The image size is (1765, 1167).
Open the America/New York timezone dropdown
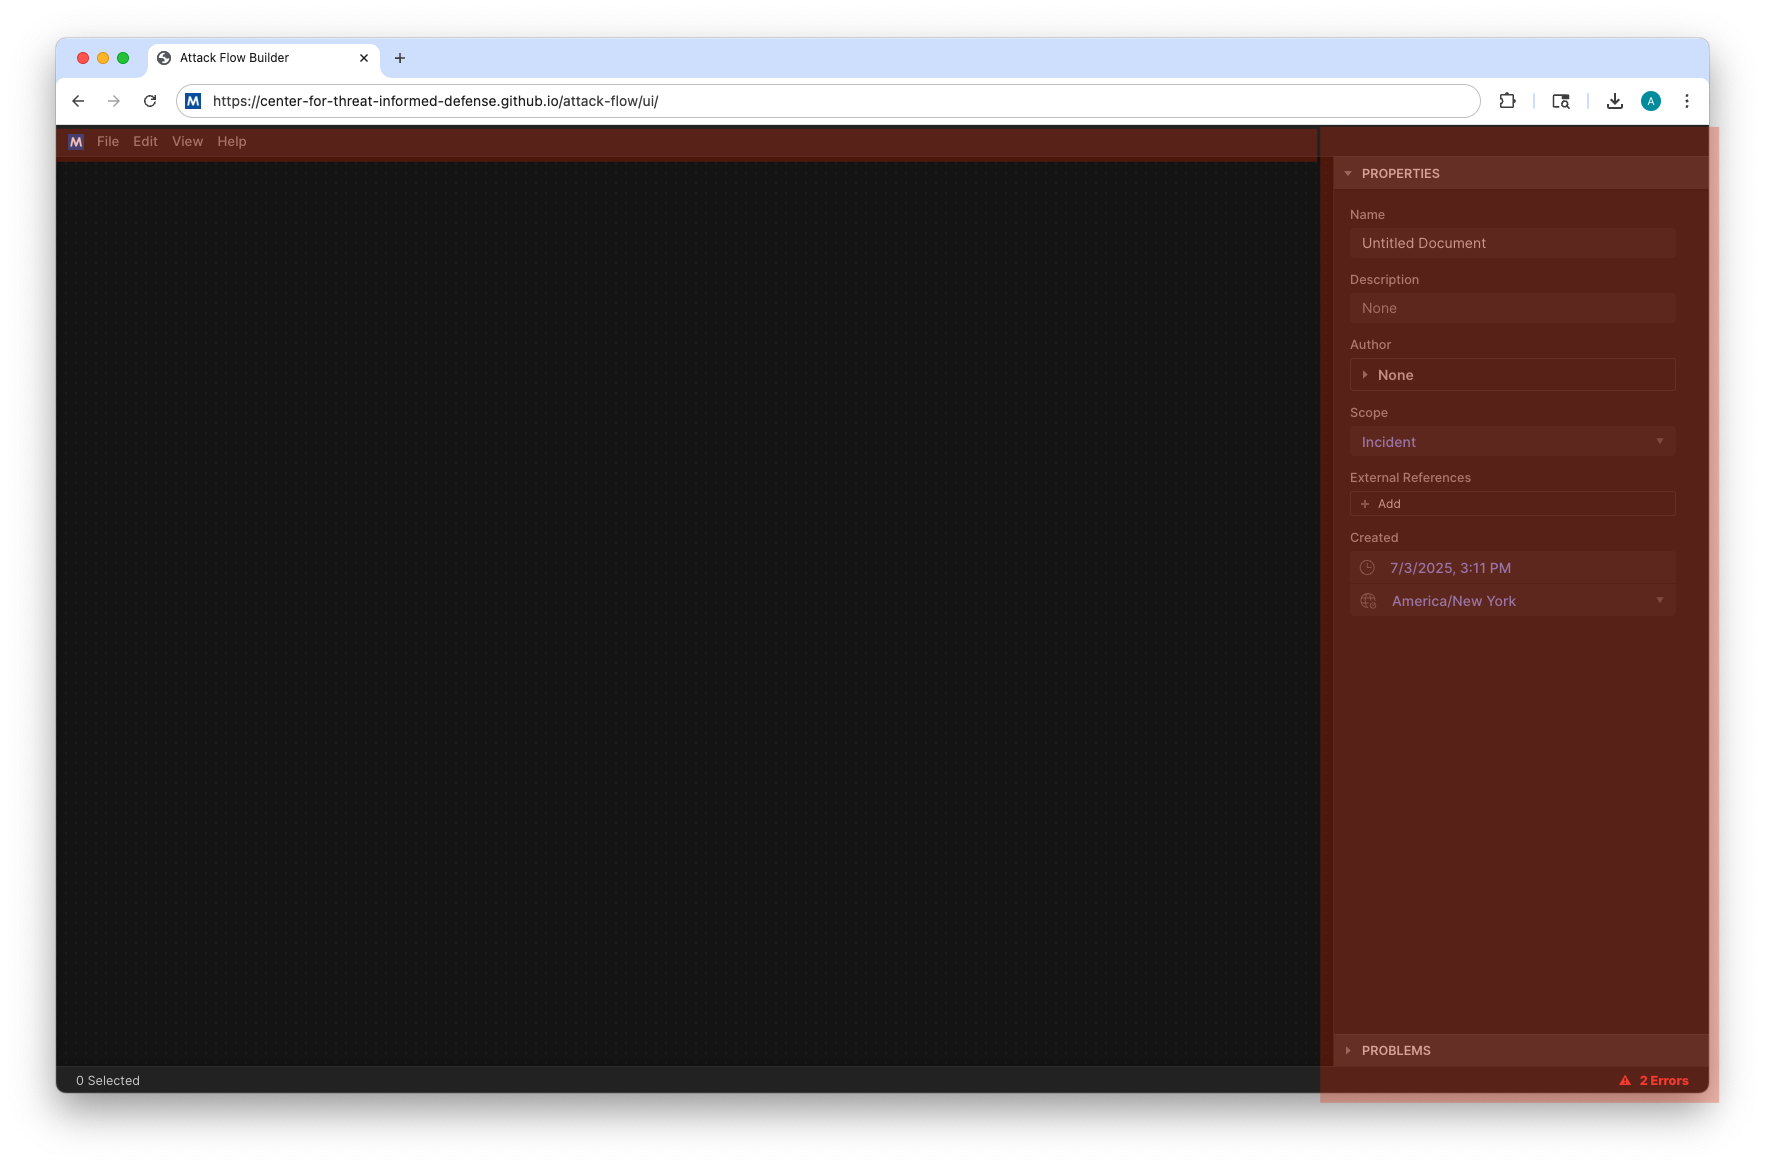click(1512, 601)
